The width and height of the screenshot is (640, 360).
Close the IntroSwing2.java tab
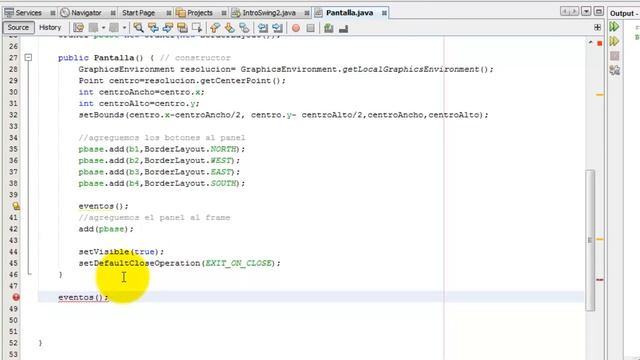coord(307,13)
